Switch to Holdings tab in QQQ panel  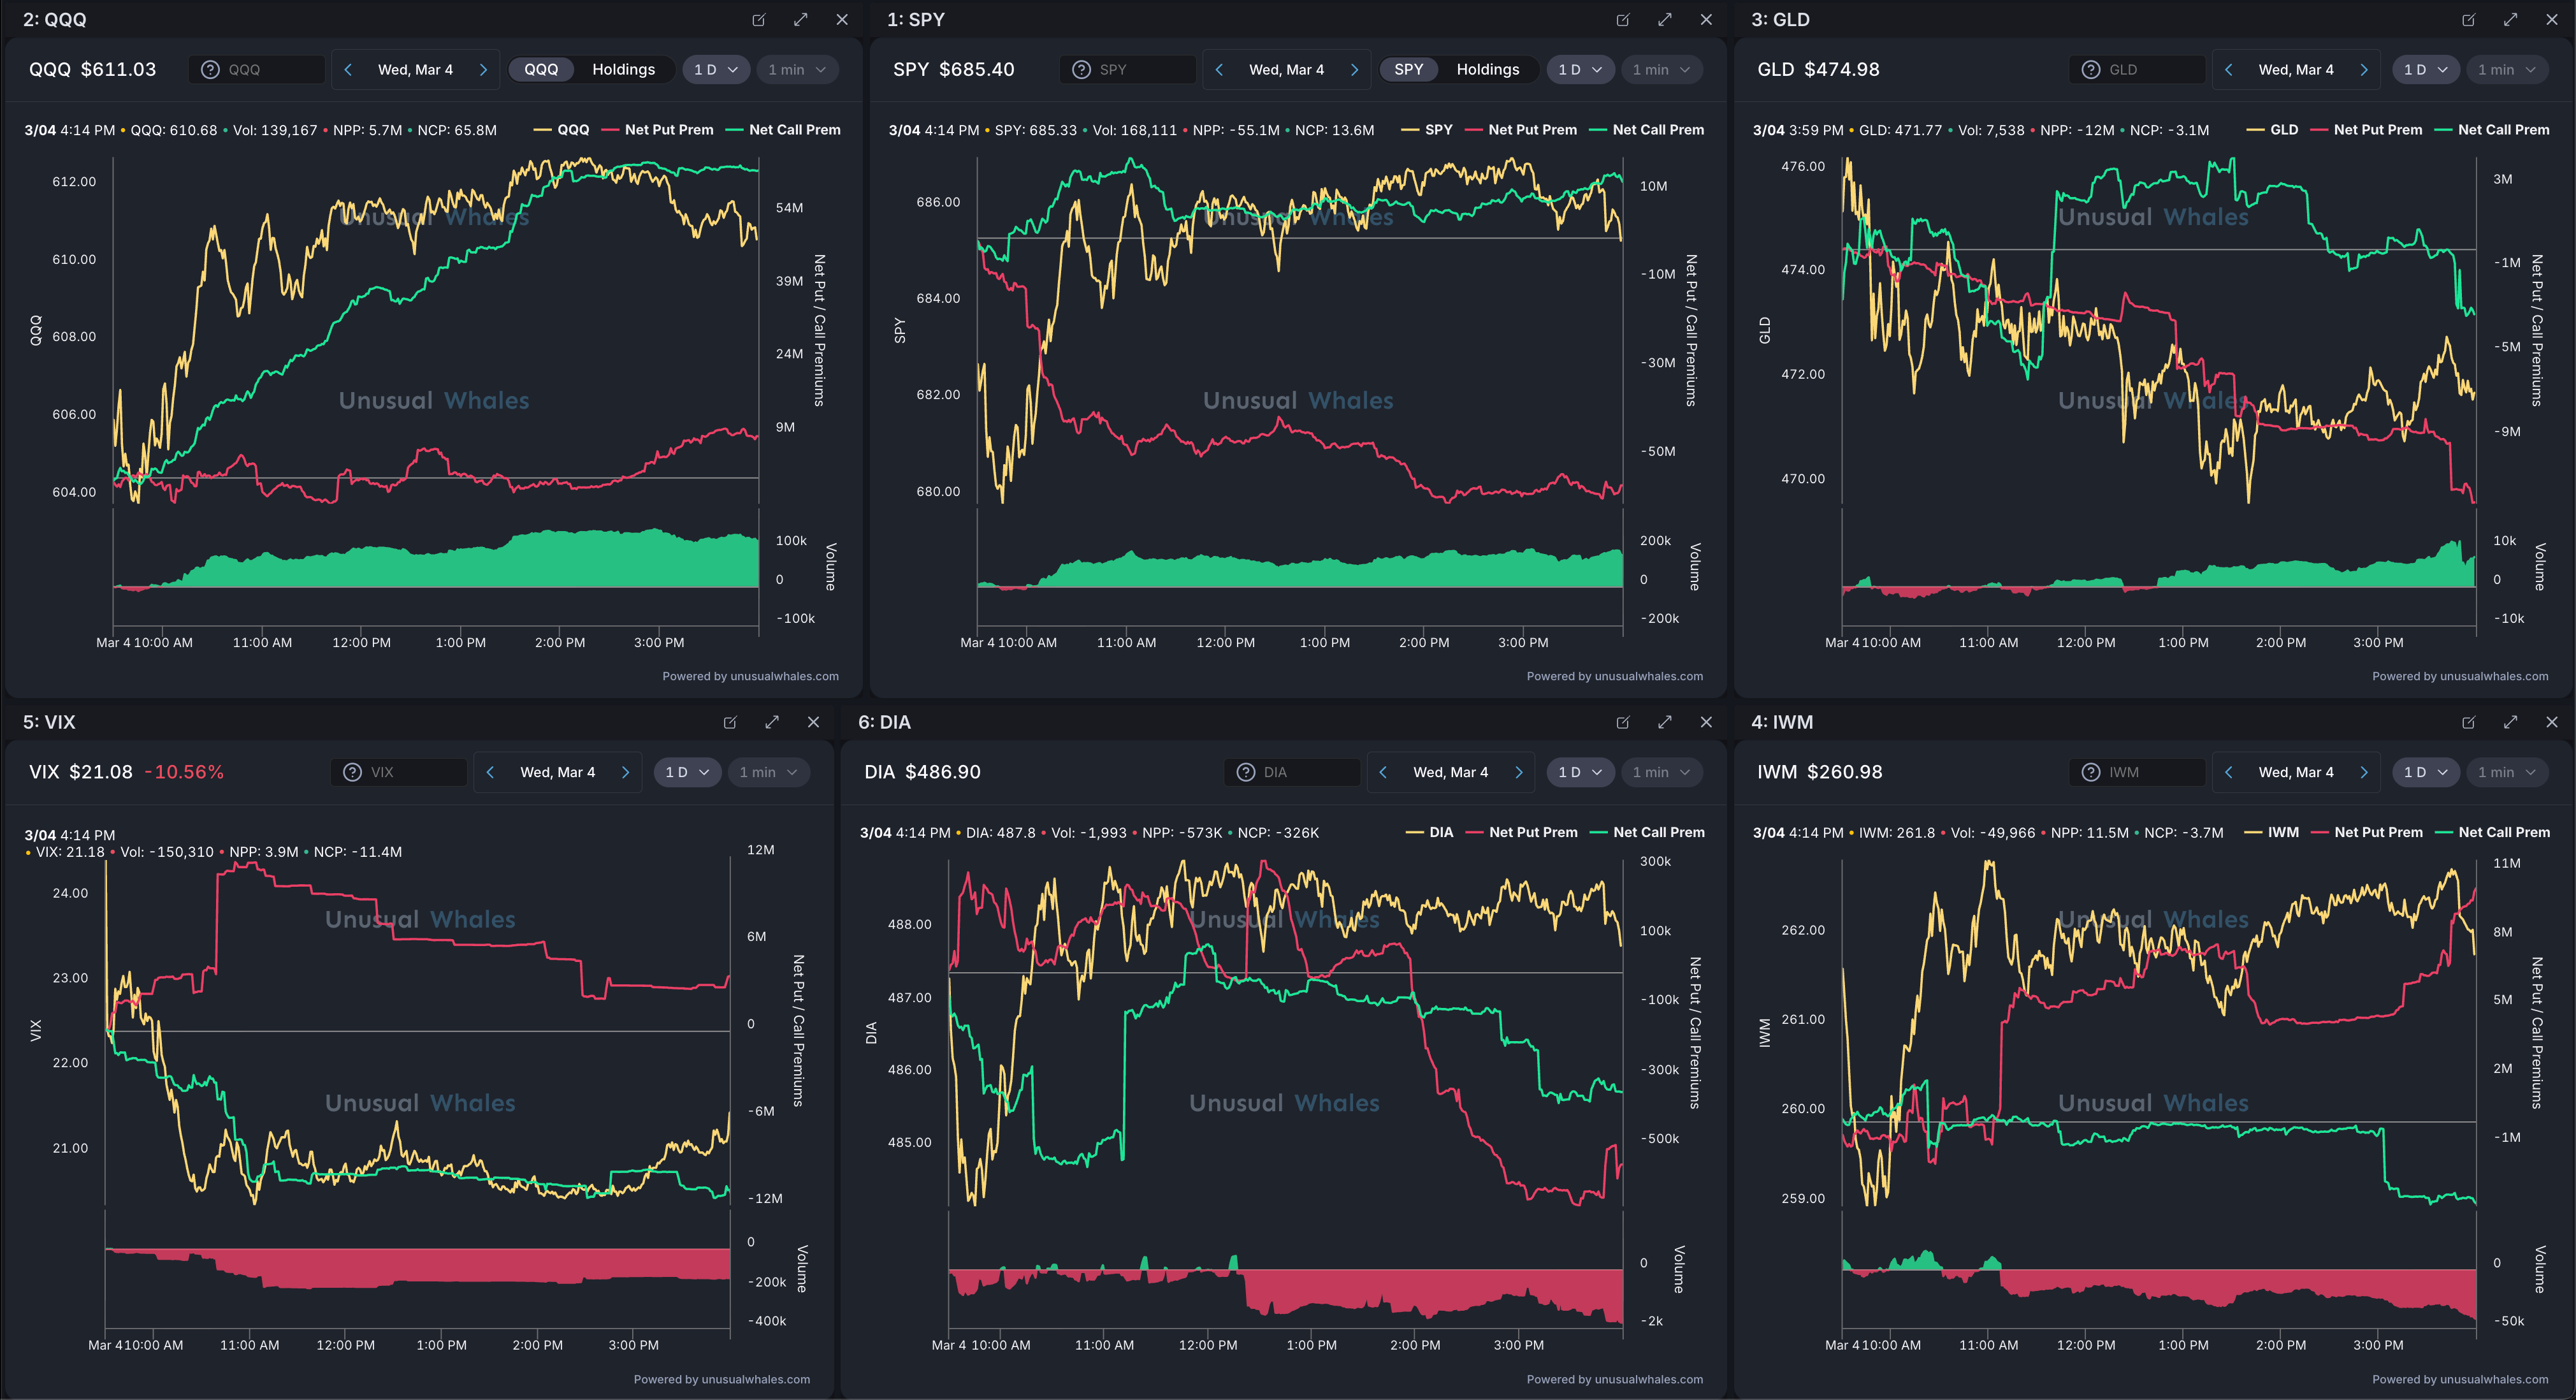[x=623, y=70]
